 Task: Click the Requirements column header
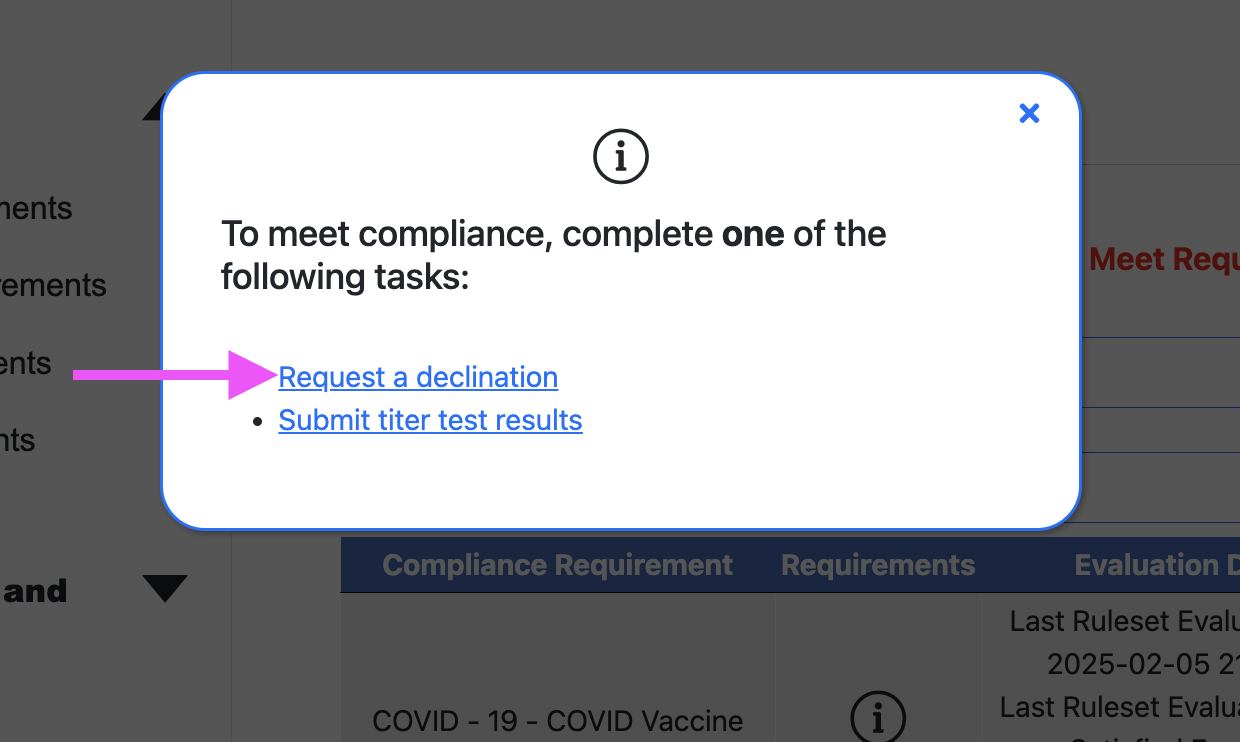click(x=878, y=565)
